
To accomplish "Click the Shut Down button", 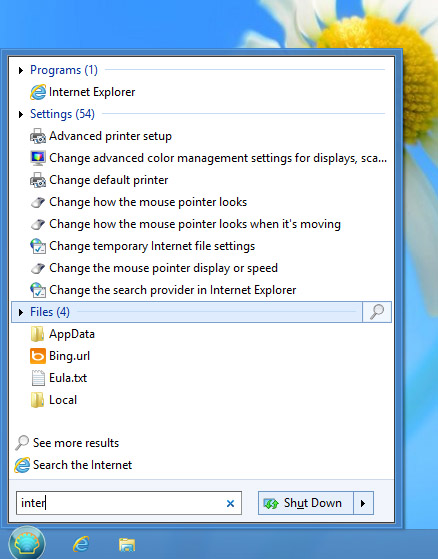I will point(306,503).
